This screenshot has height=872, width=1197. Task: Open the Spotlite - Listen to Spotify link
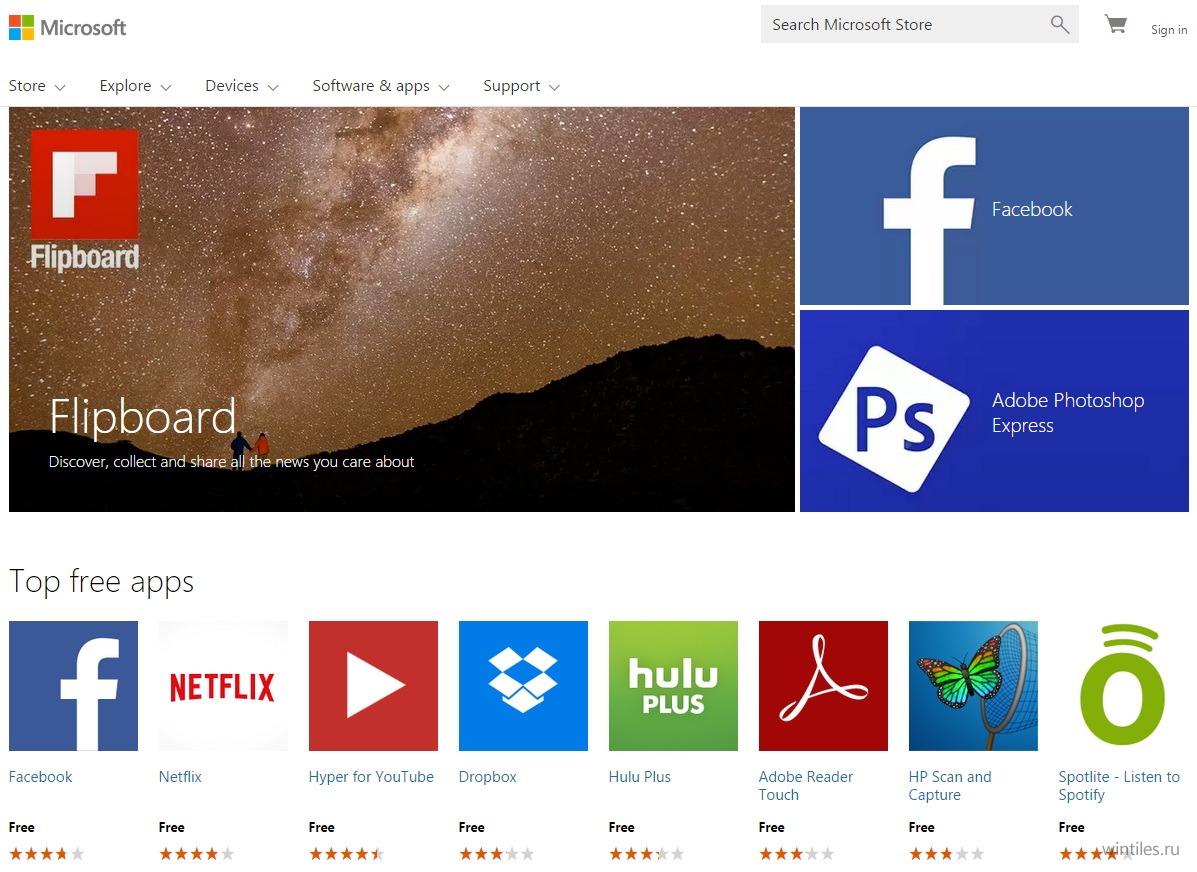(x=1119, y=786)
